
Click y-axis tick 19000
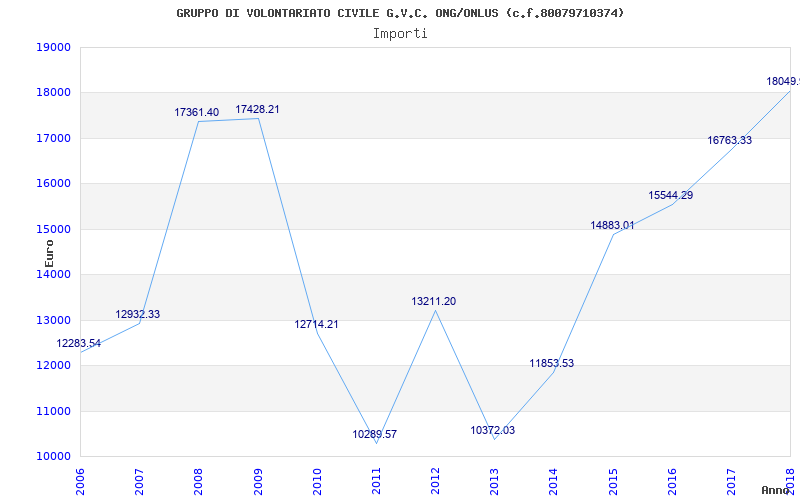coord(53,47)
